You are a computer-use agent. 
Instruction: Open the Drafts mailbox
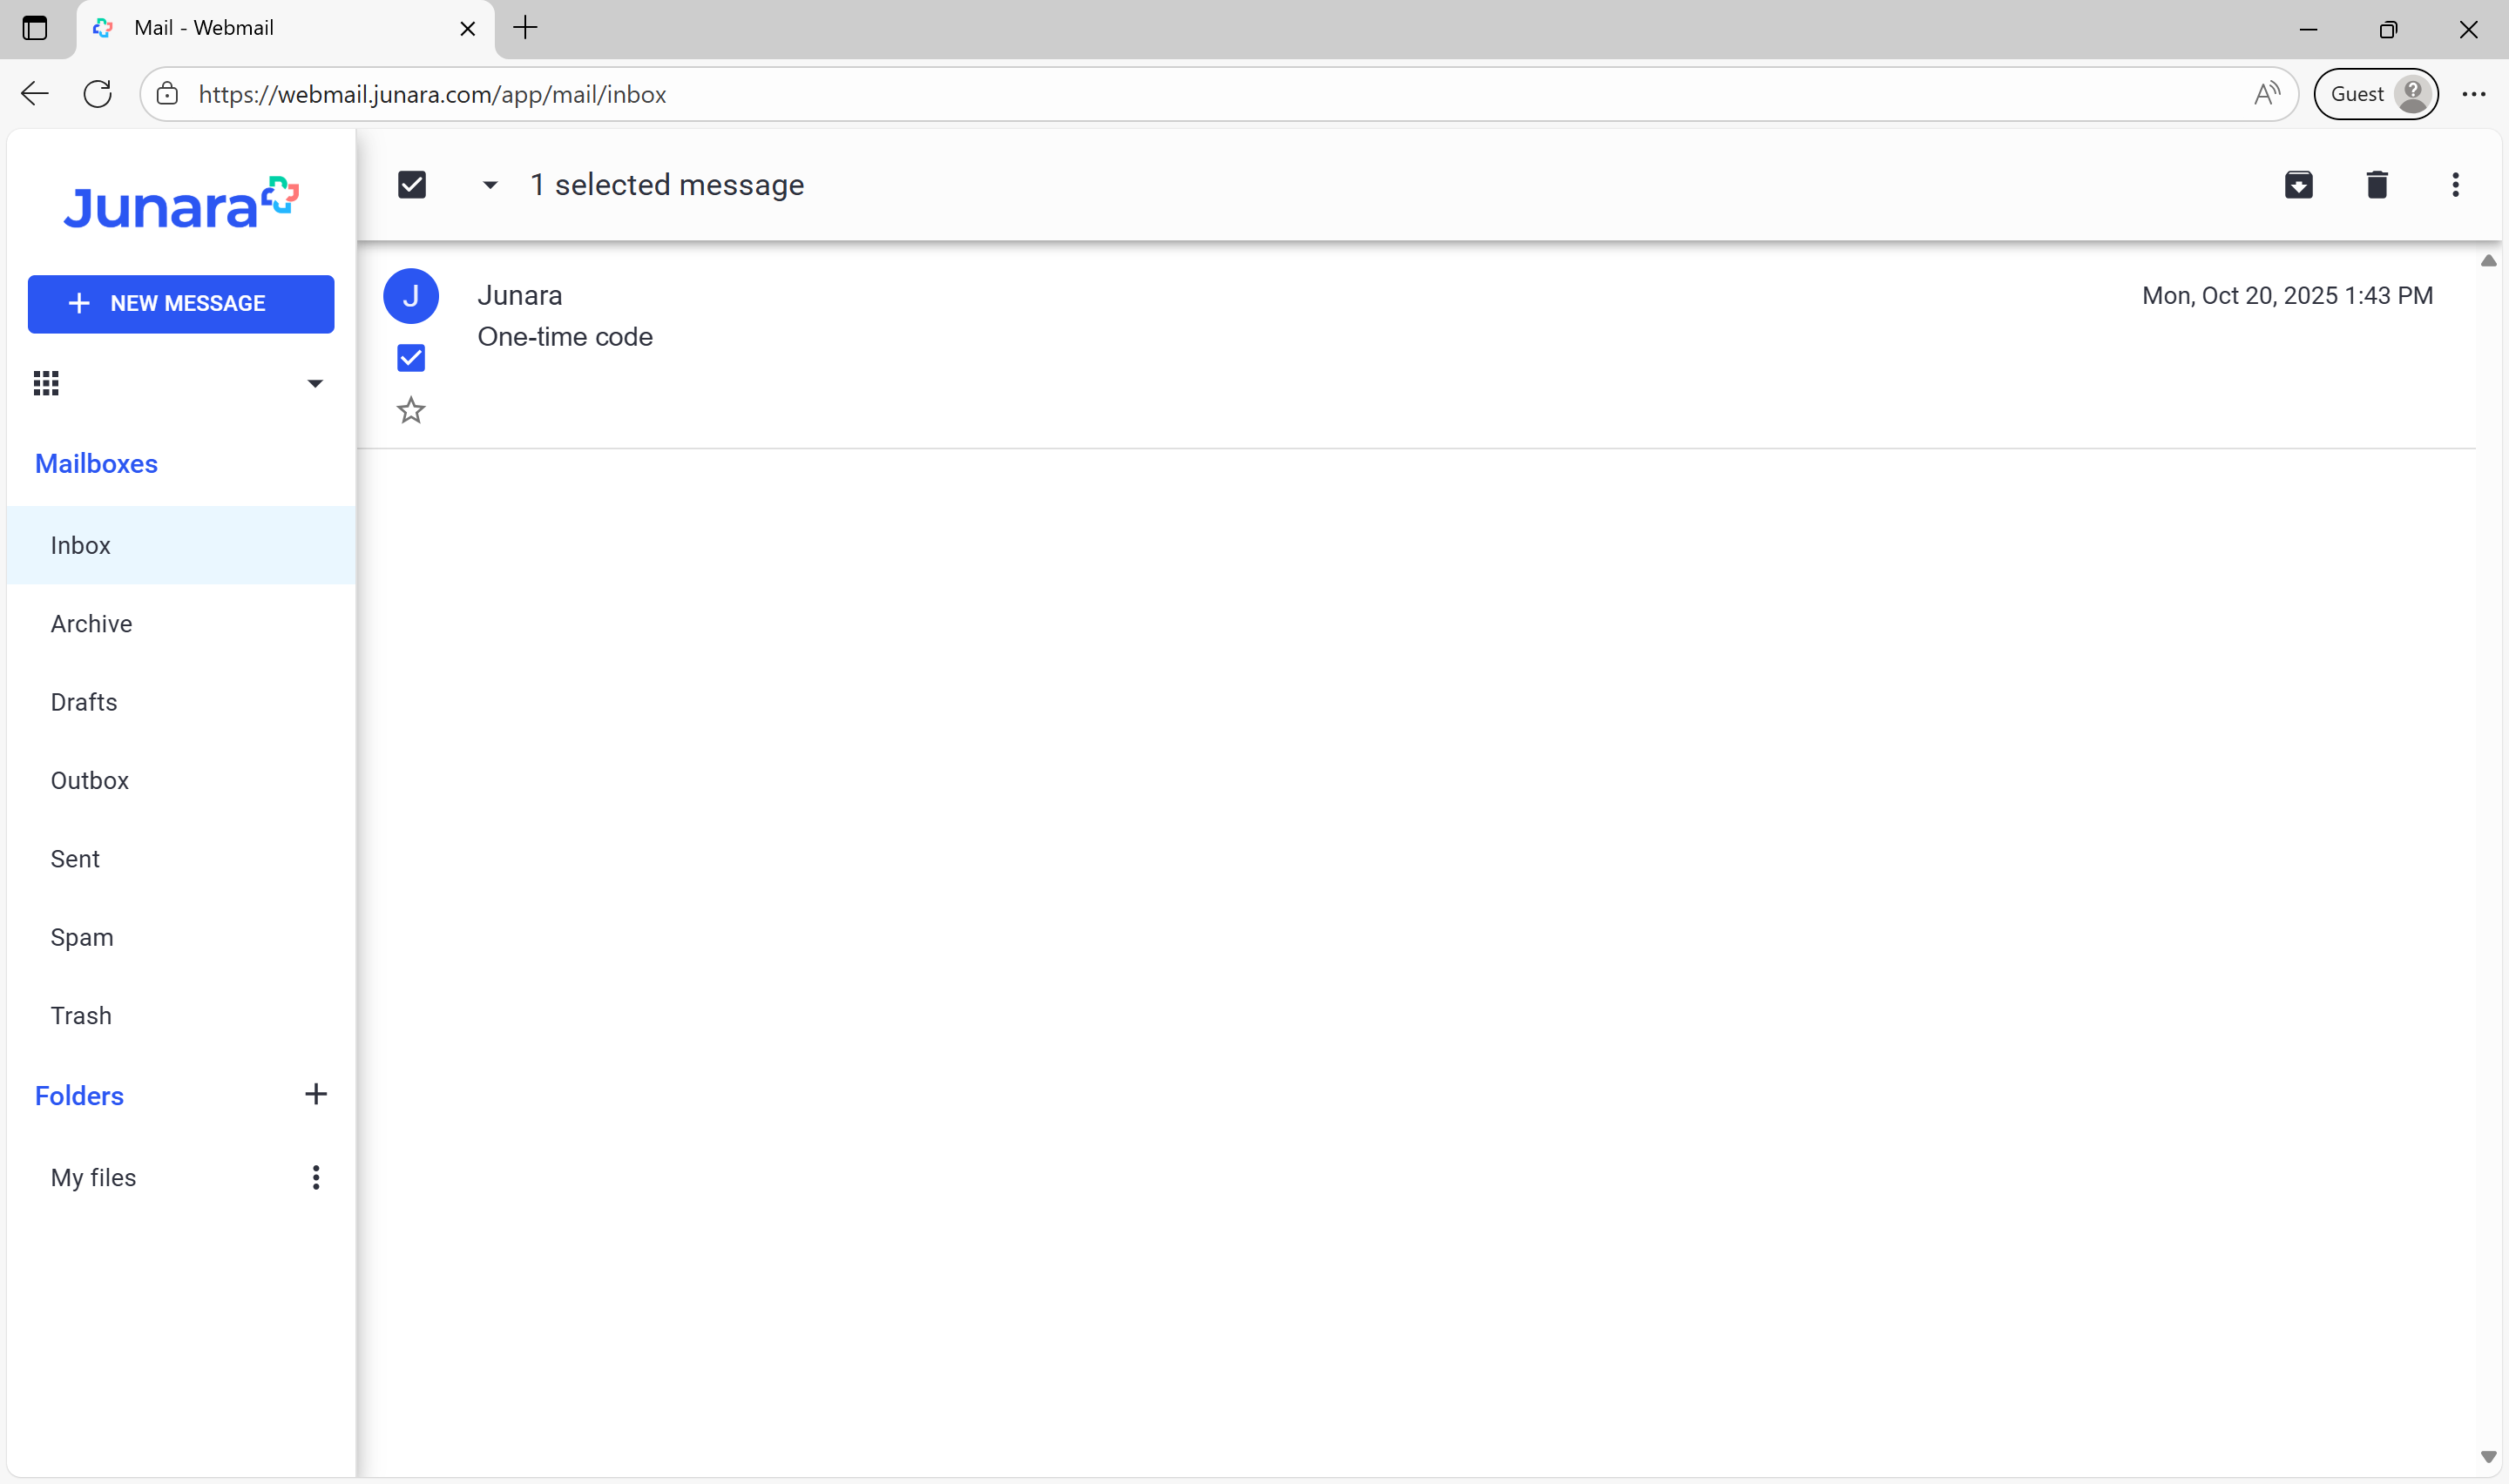click(x=181, y=702)
